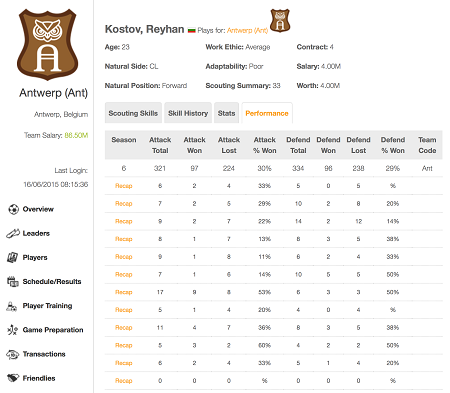Open the Stats tab
The width and height of the screenshot is (450, 393).
click(227, 113)
